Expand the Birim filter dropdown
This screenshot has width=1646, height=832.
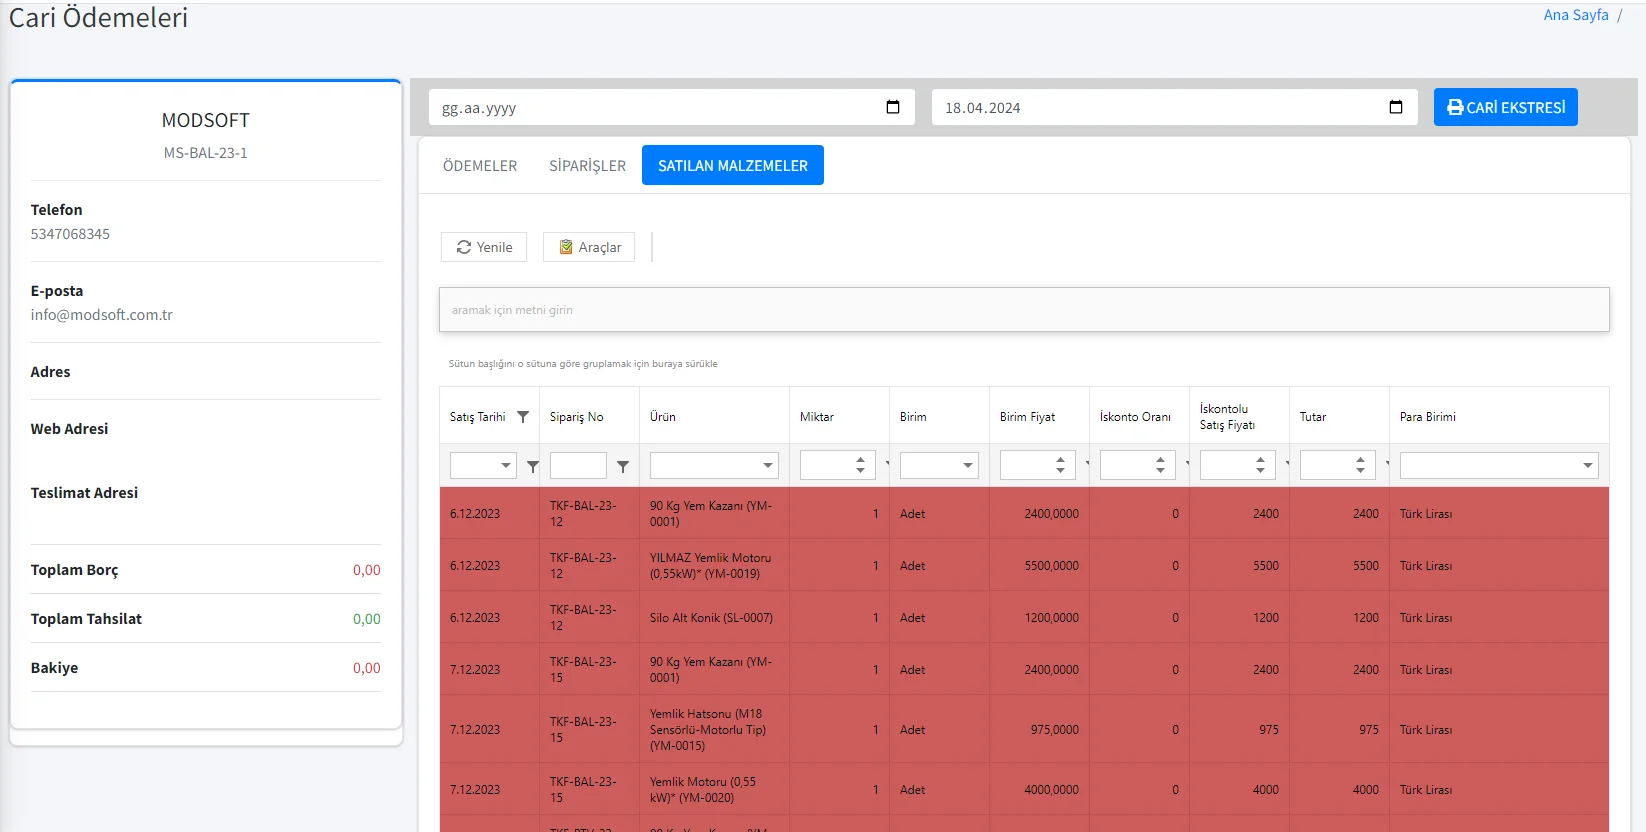(968, 465)
